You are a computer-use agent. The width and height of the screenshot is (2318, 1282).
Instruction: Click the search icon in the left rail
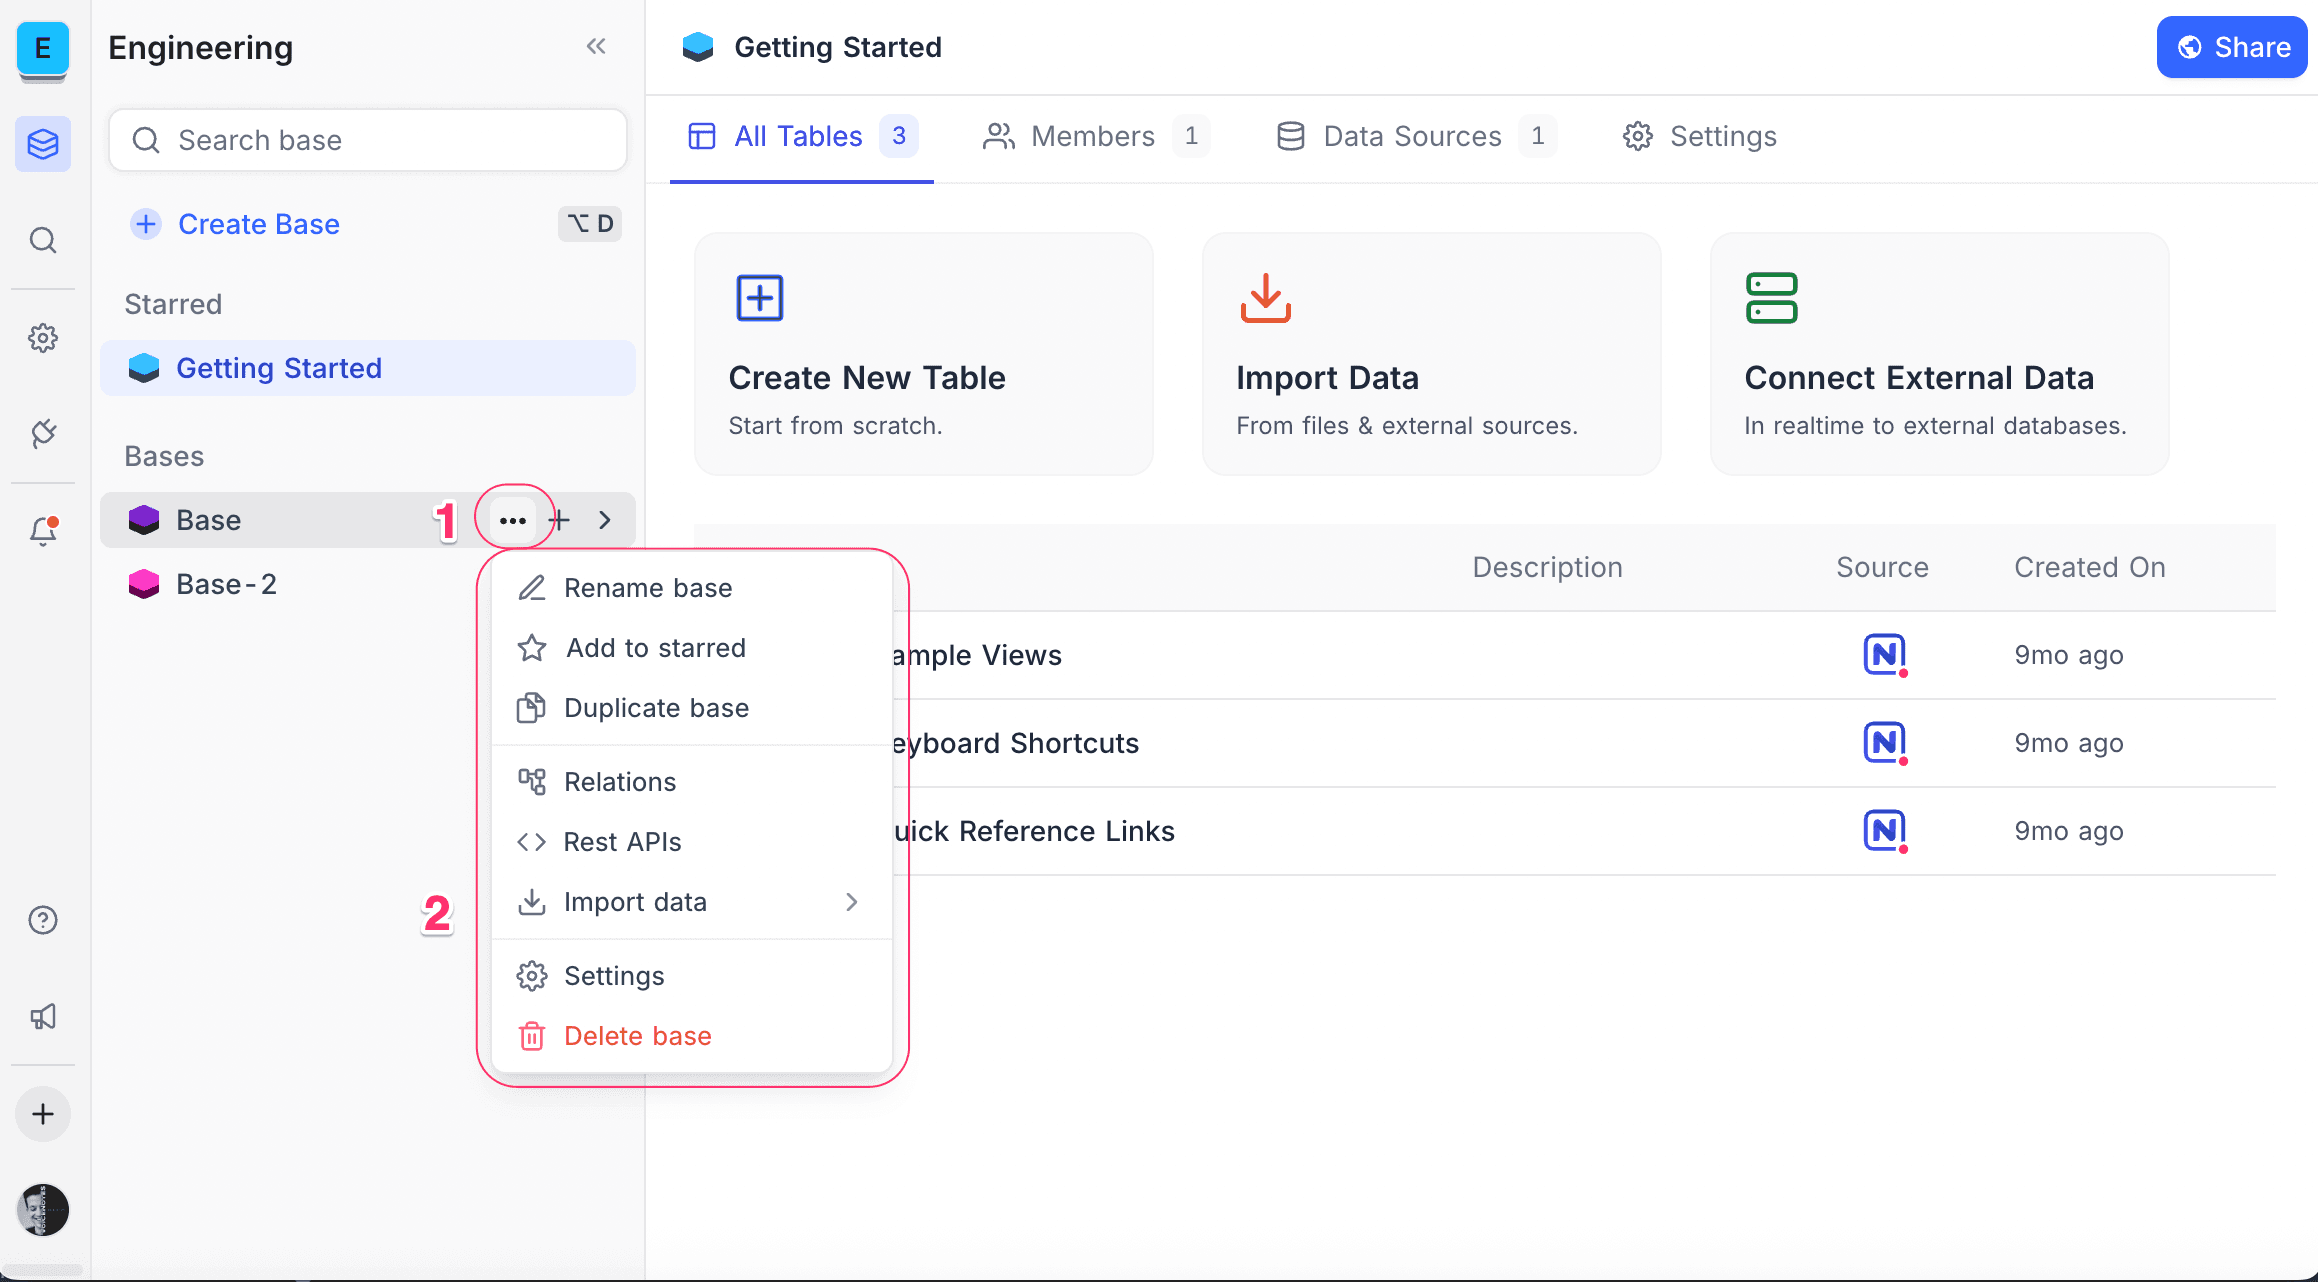[x=43, y=240]
